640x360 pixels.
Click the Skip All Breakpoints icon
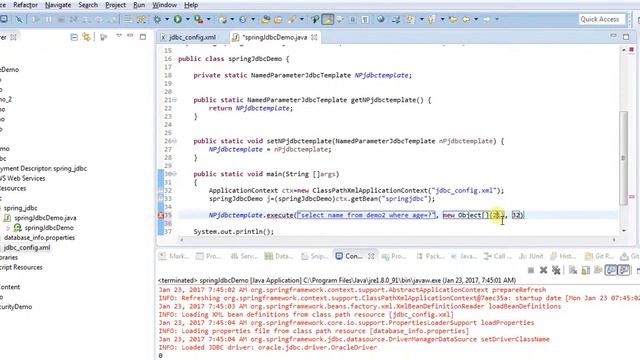(x=19, y=19)
